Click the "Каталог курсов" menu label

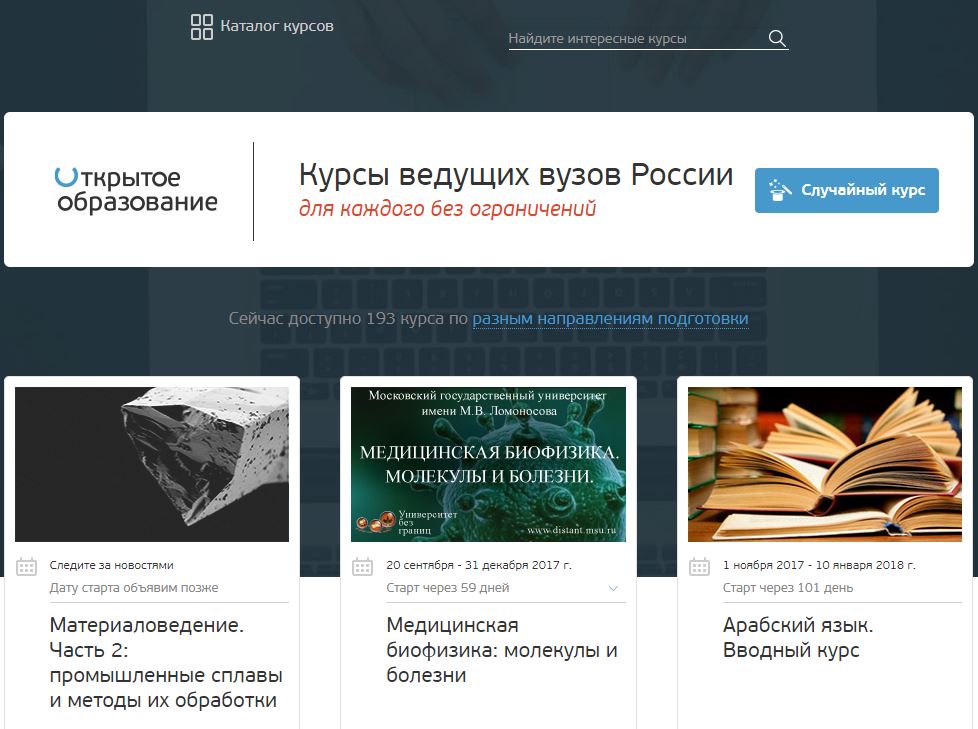pos(277,26)
